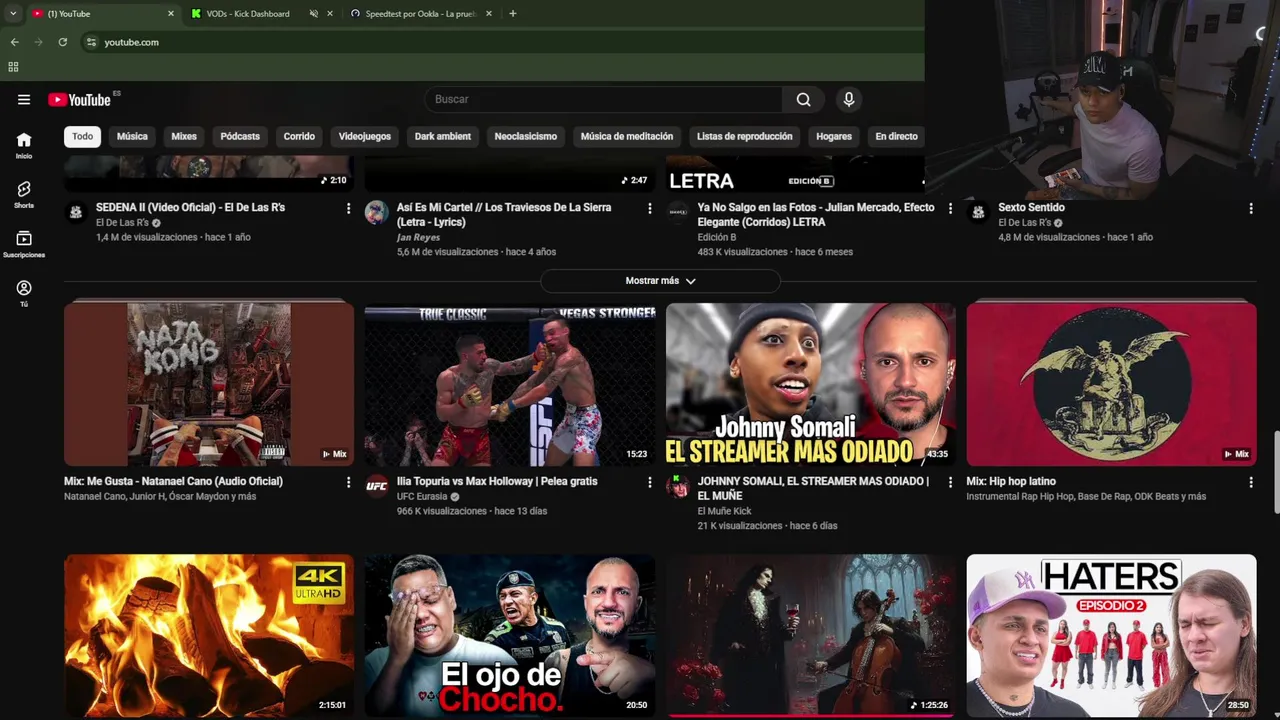Open El De Las R's channel under SEDENA II
The image size is (1280, 720).
(x=122, y=223)
